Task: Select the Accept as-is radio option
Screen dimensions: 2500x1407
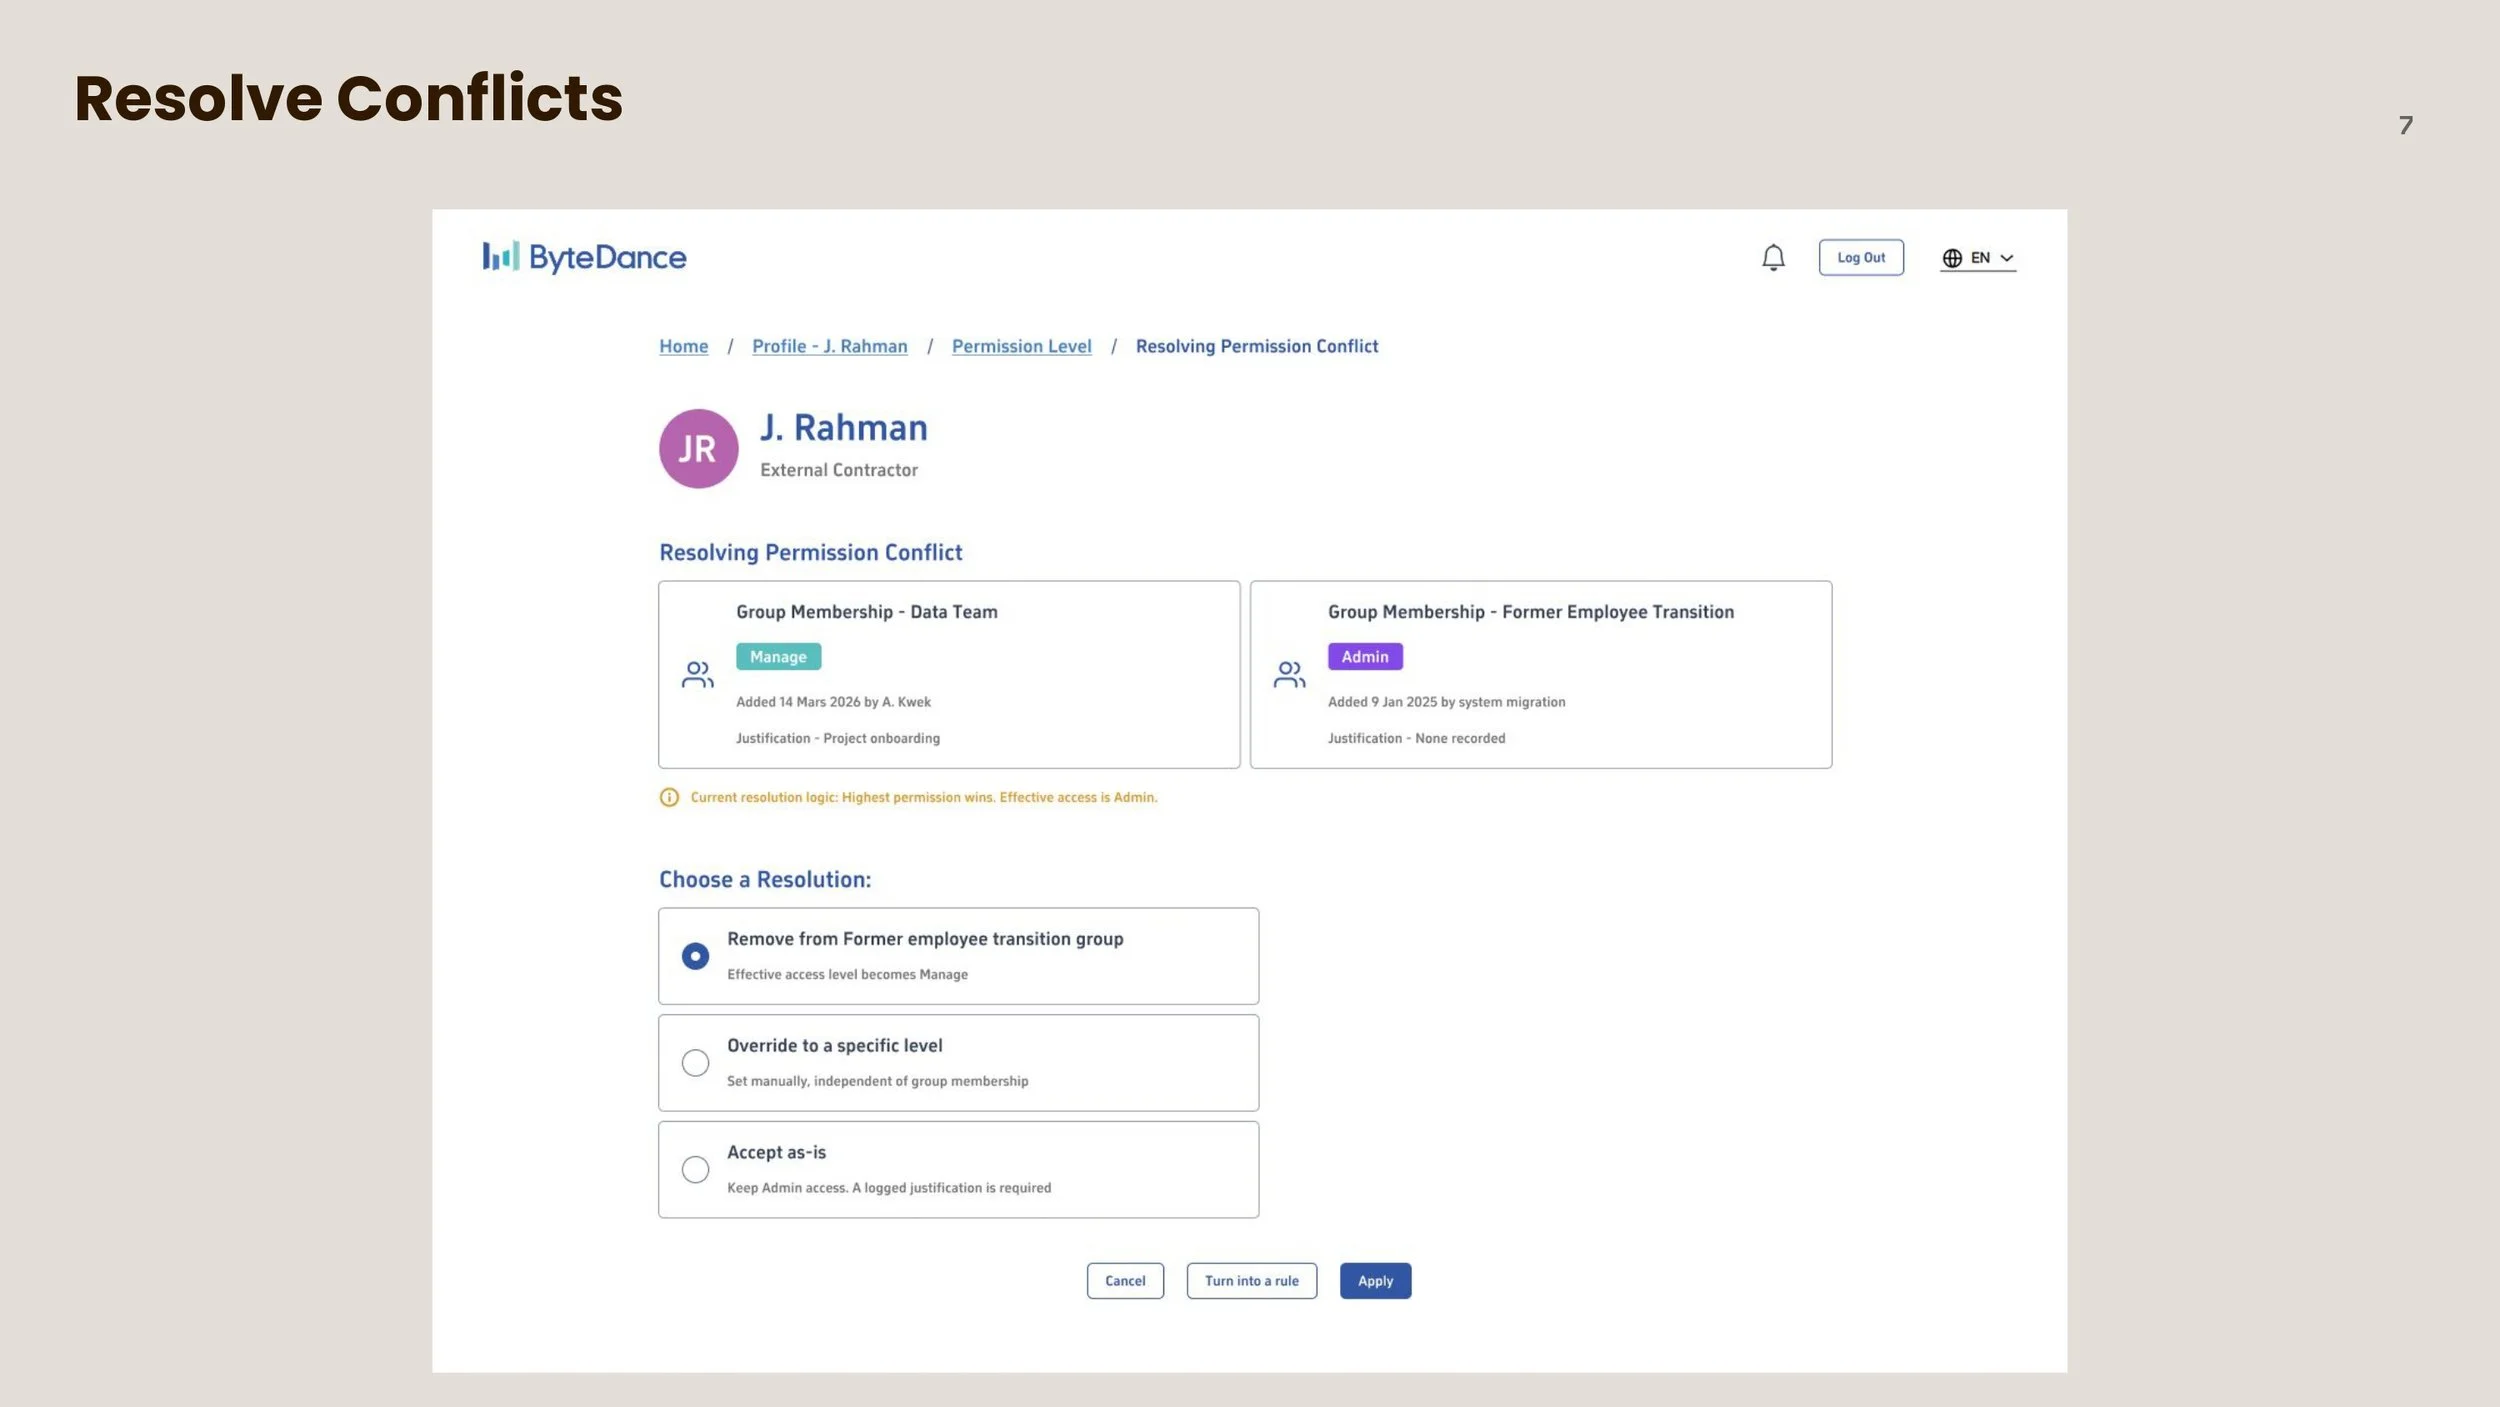Action: [958, 1169]
